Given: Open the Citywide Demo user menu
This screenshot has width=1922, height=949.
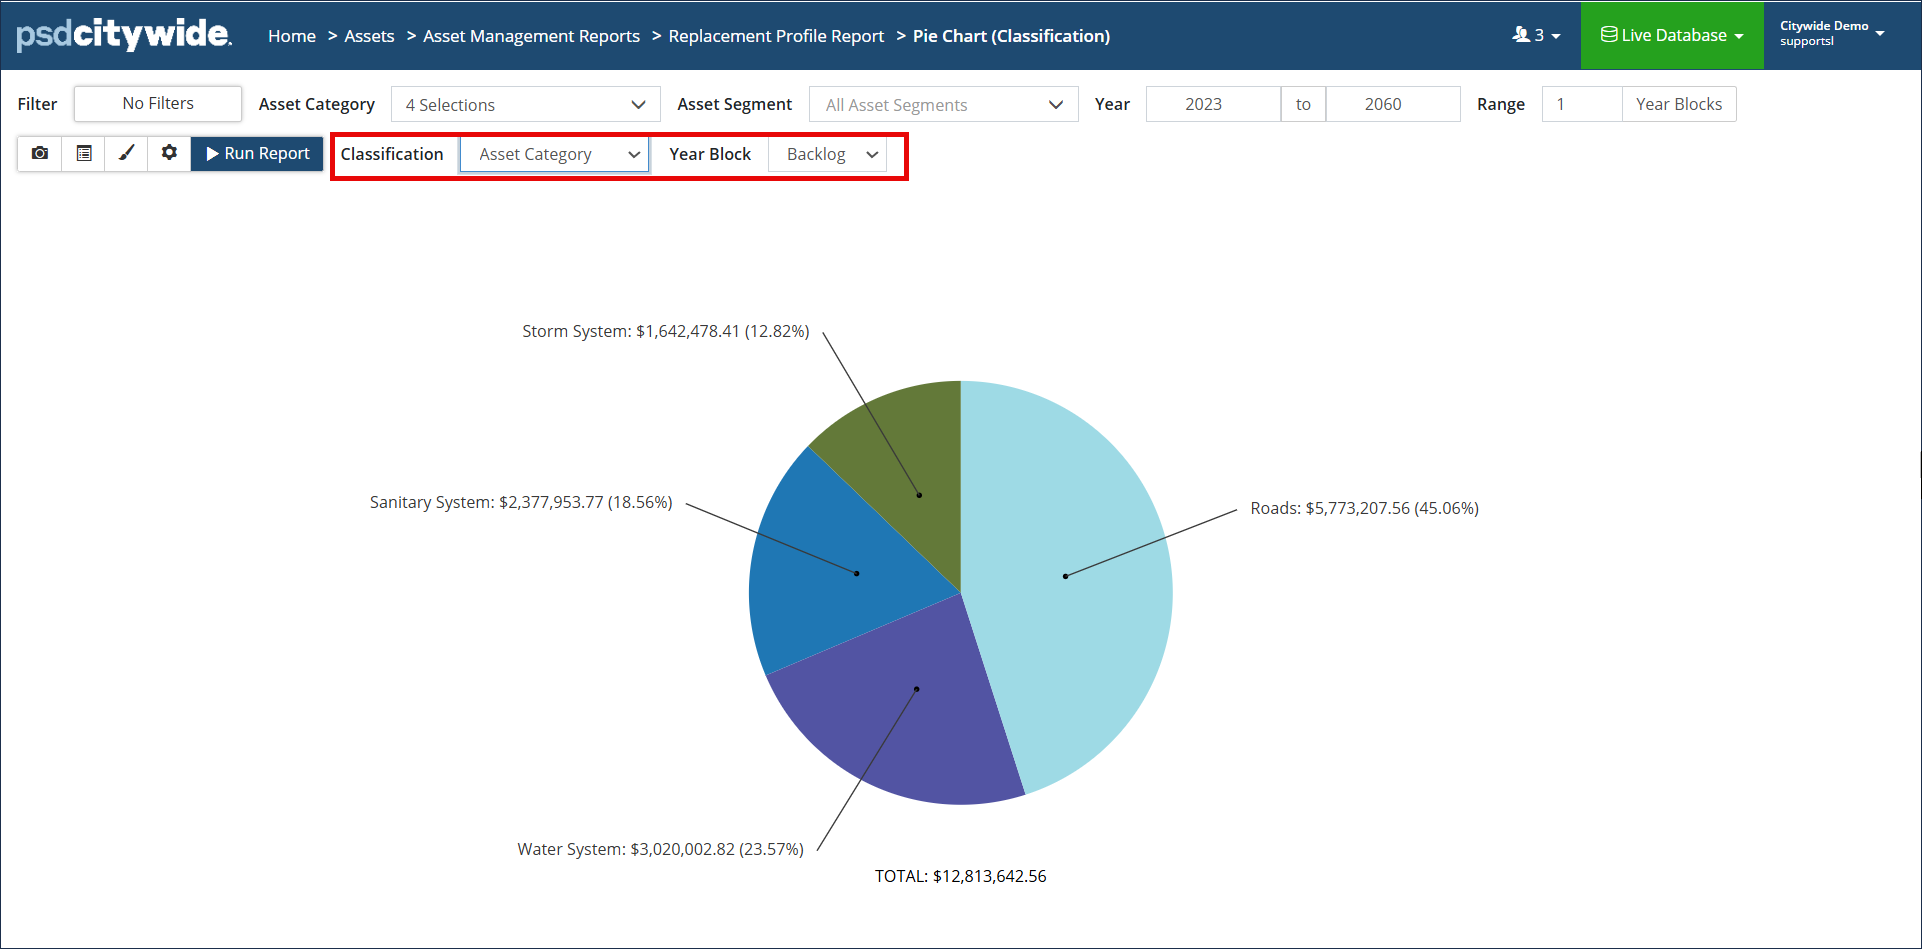Looking at the screenshot, I should tap(1832, 34).
